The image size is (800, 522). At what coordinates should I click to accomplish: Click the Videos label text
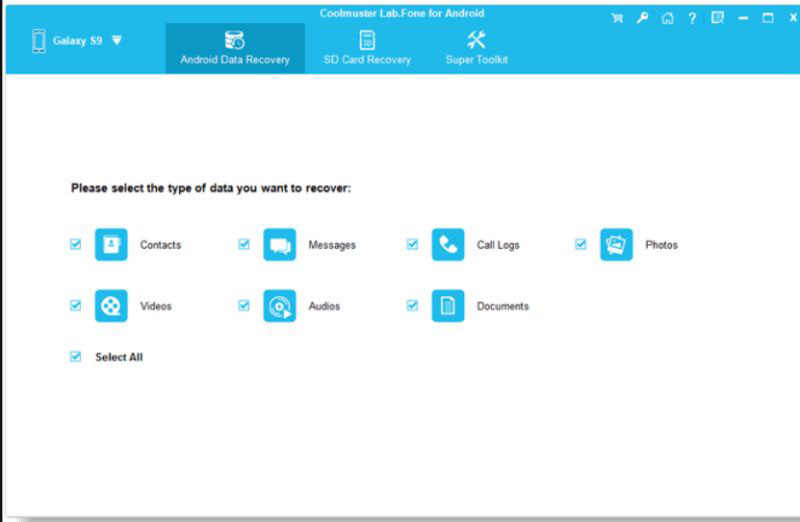click(156, 306)
